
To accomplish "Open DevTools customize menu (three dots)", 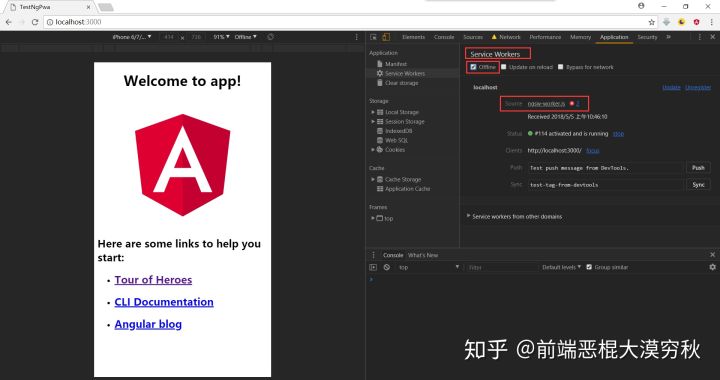I will click(700, 37).
